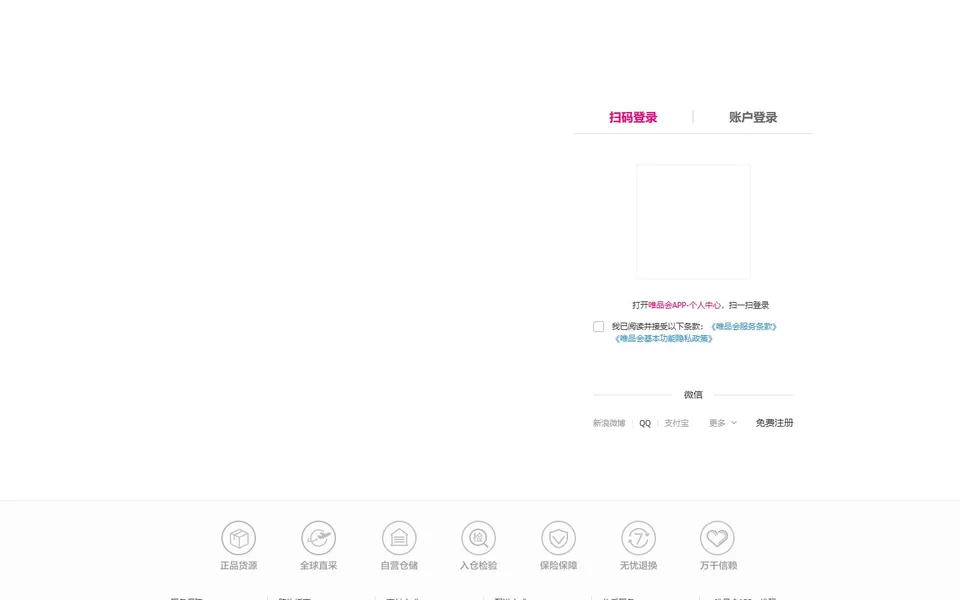
Task: Click the 万千信赖 heart icon
Action: [x=718, y=538]
